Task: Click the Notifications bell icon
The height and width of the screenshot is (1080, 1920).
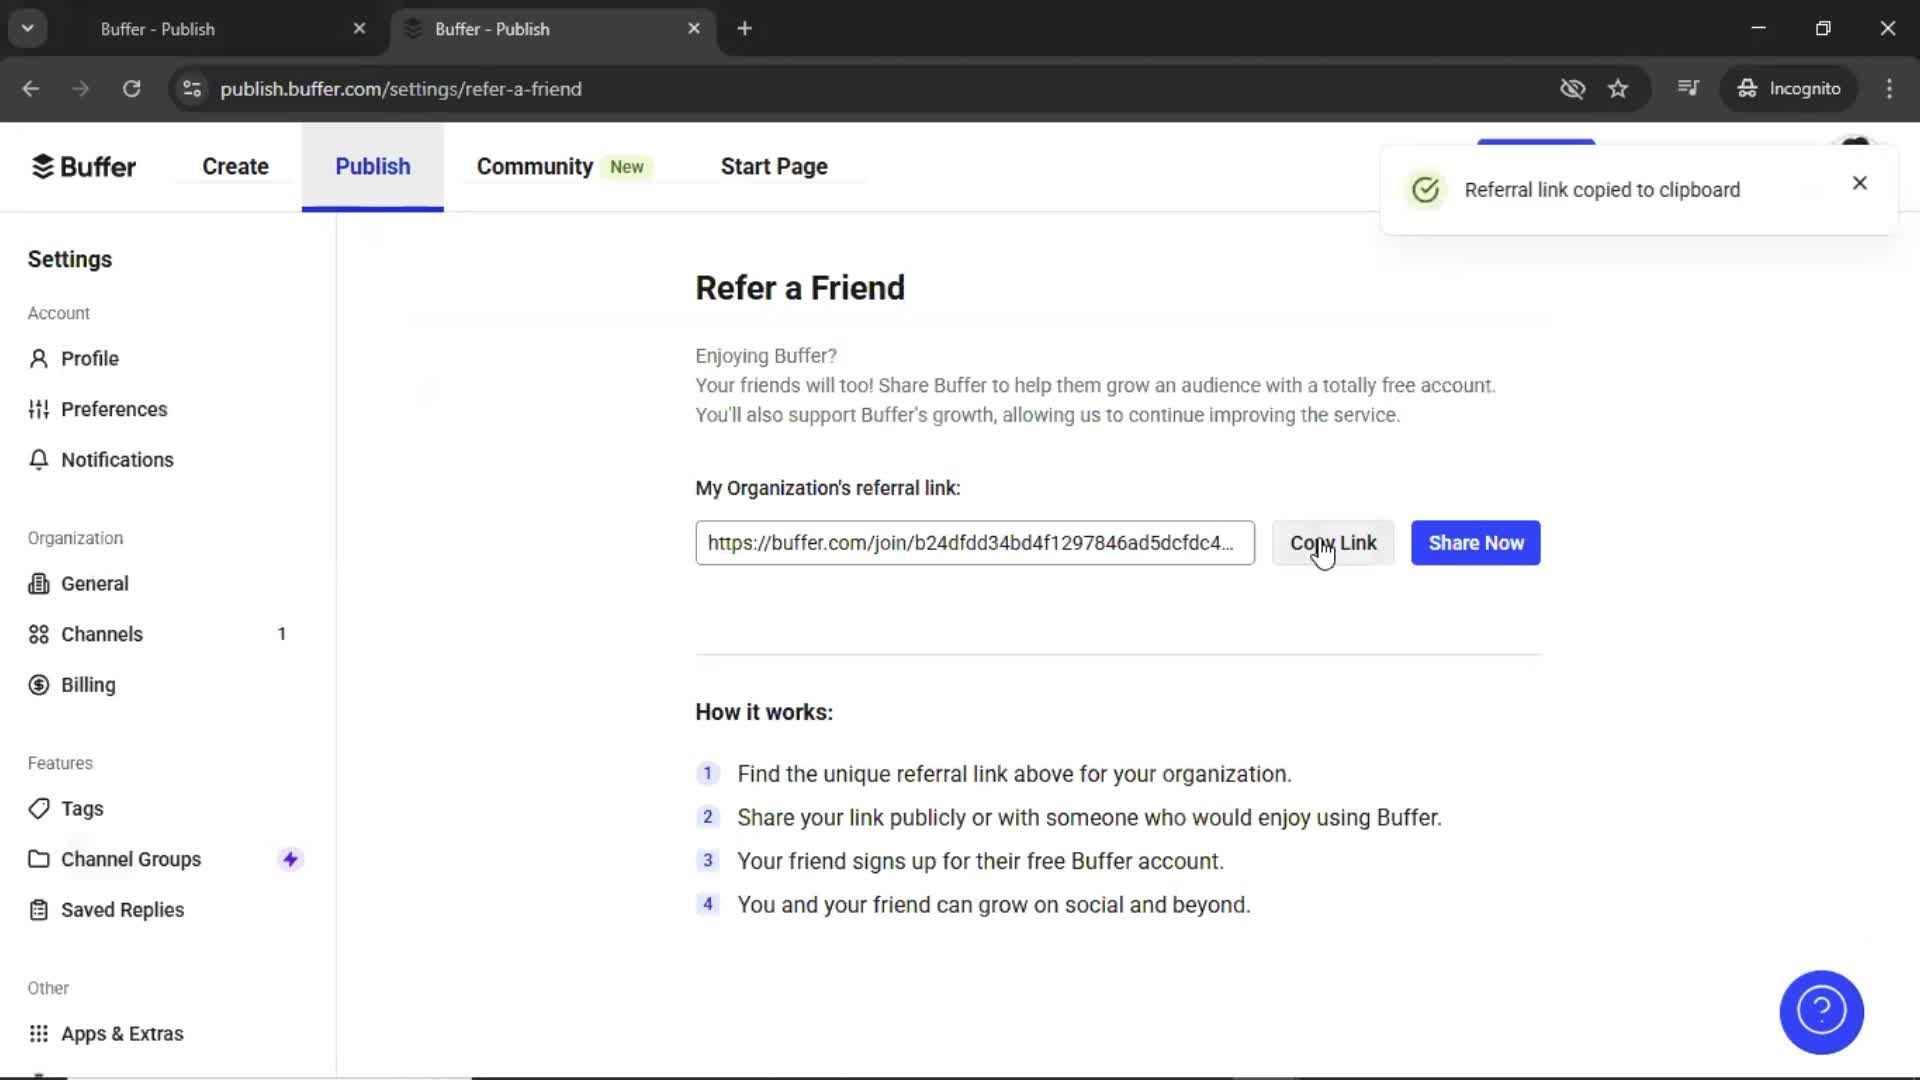Action: (x=38, y=459)
